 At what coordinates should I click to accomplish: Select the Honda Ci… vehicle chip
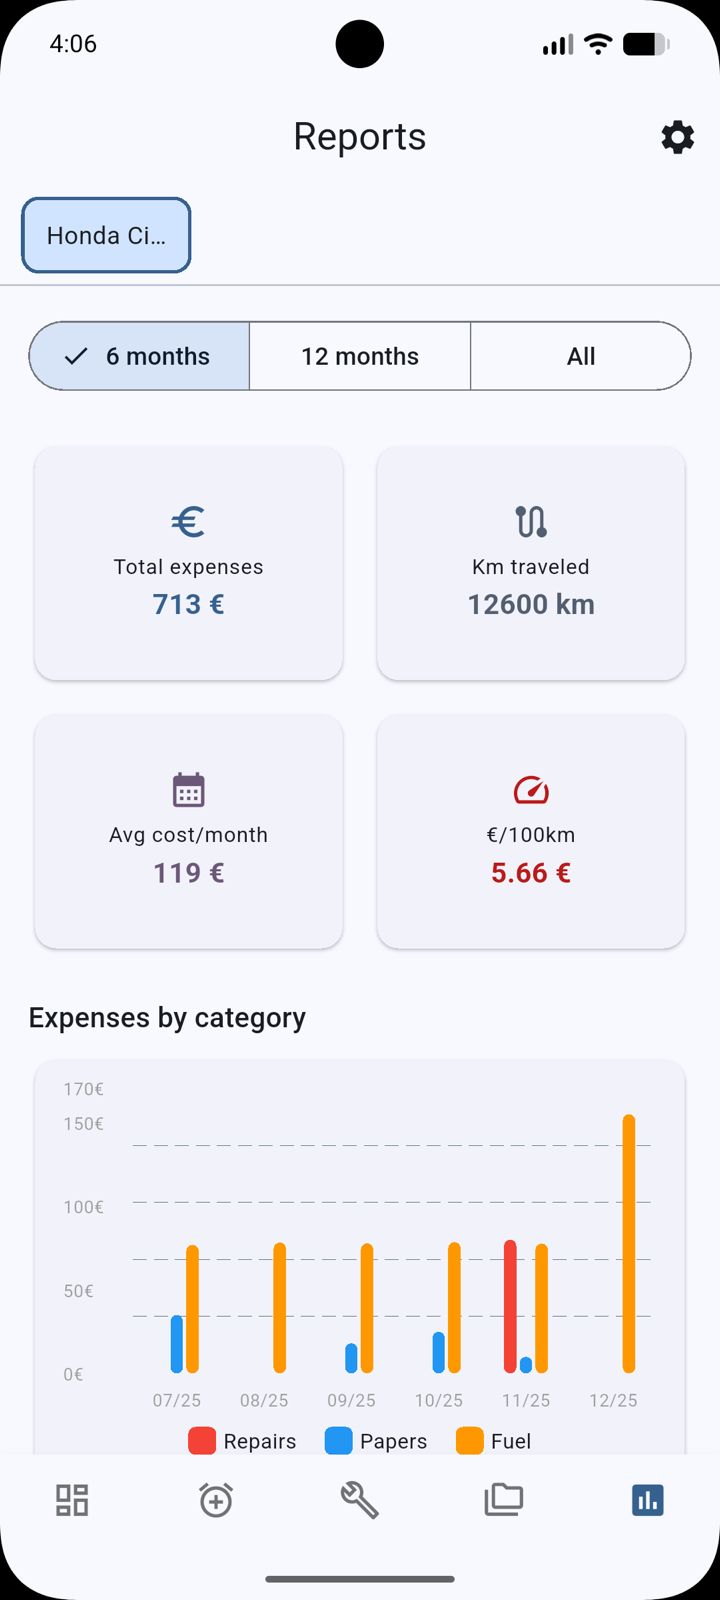point(106,235)
